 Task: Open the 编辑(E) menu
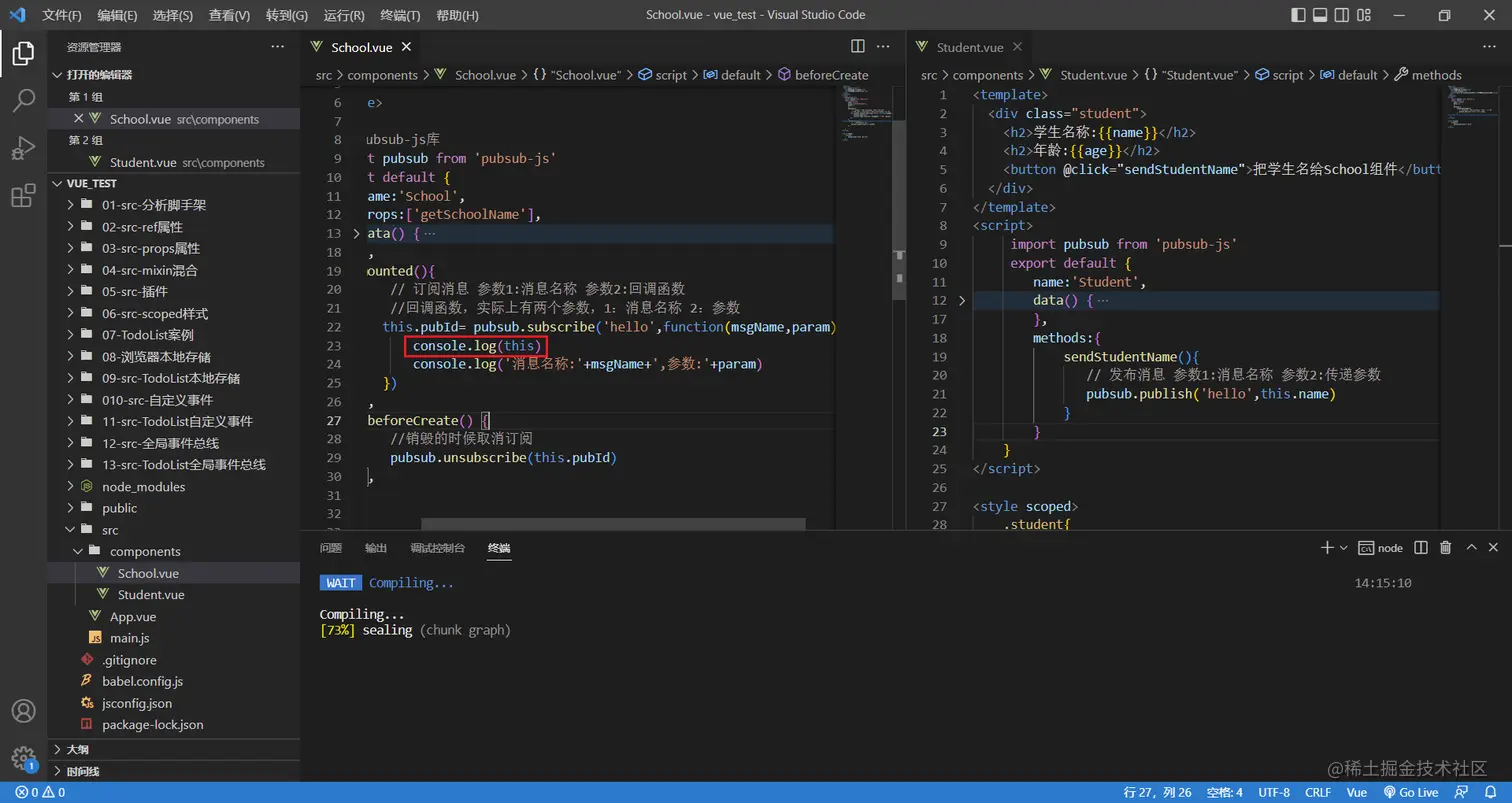(118, 15)
